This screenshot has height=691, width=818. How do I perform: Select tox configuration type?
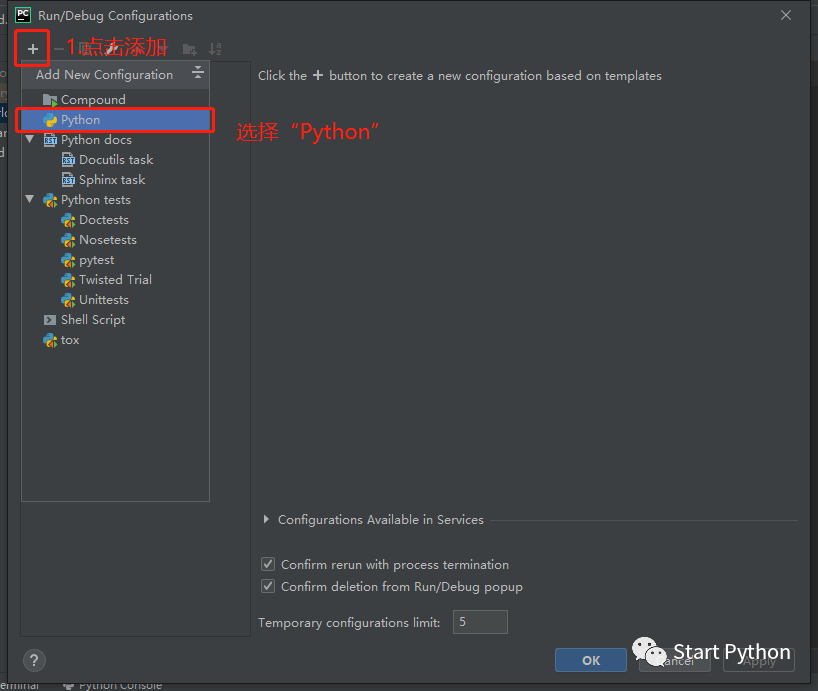[70, 340]
